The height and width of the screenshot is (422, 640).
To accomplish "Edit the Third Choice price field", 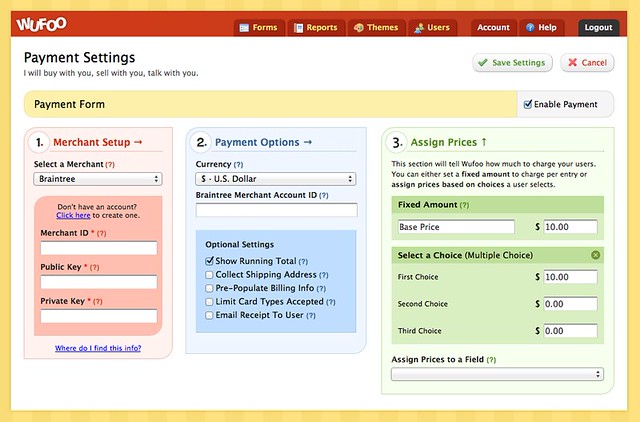I will [570, 331].
